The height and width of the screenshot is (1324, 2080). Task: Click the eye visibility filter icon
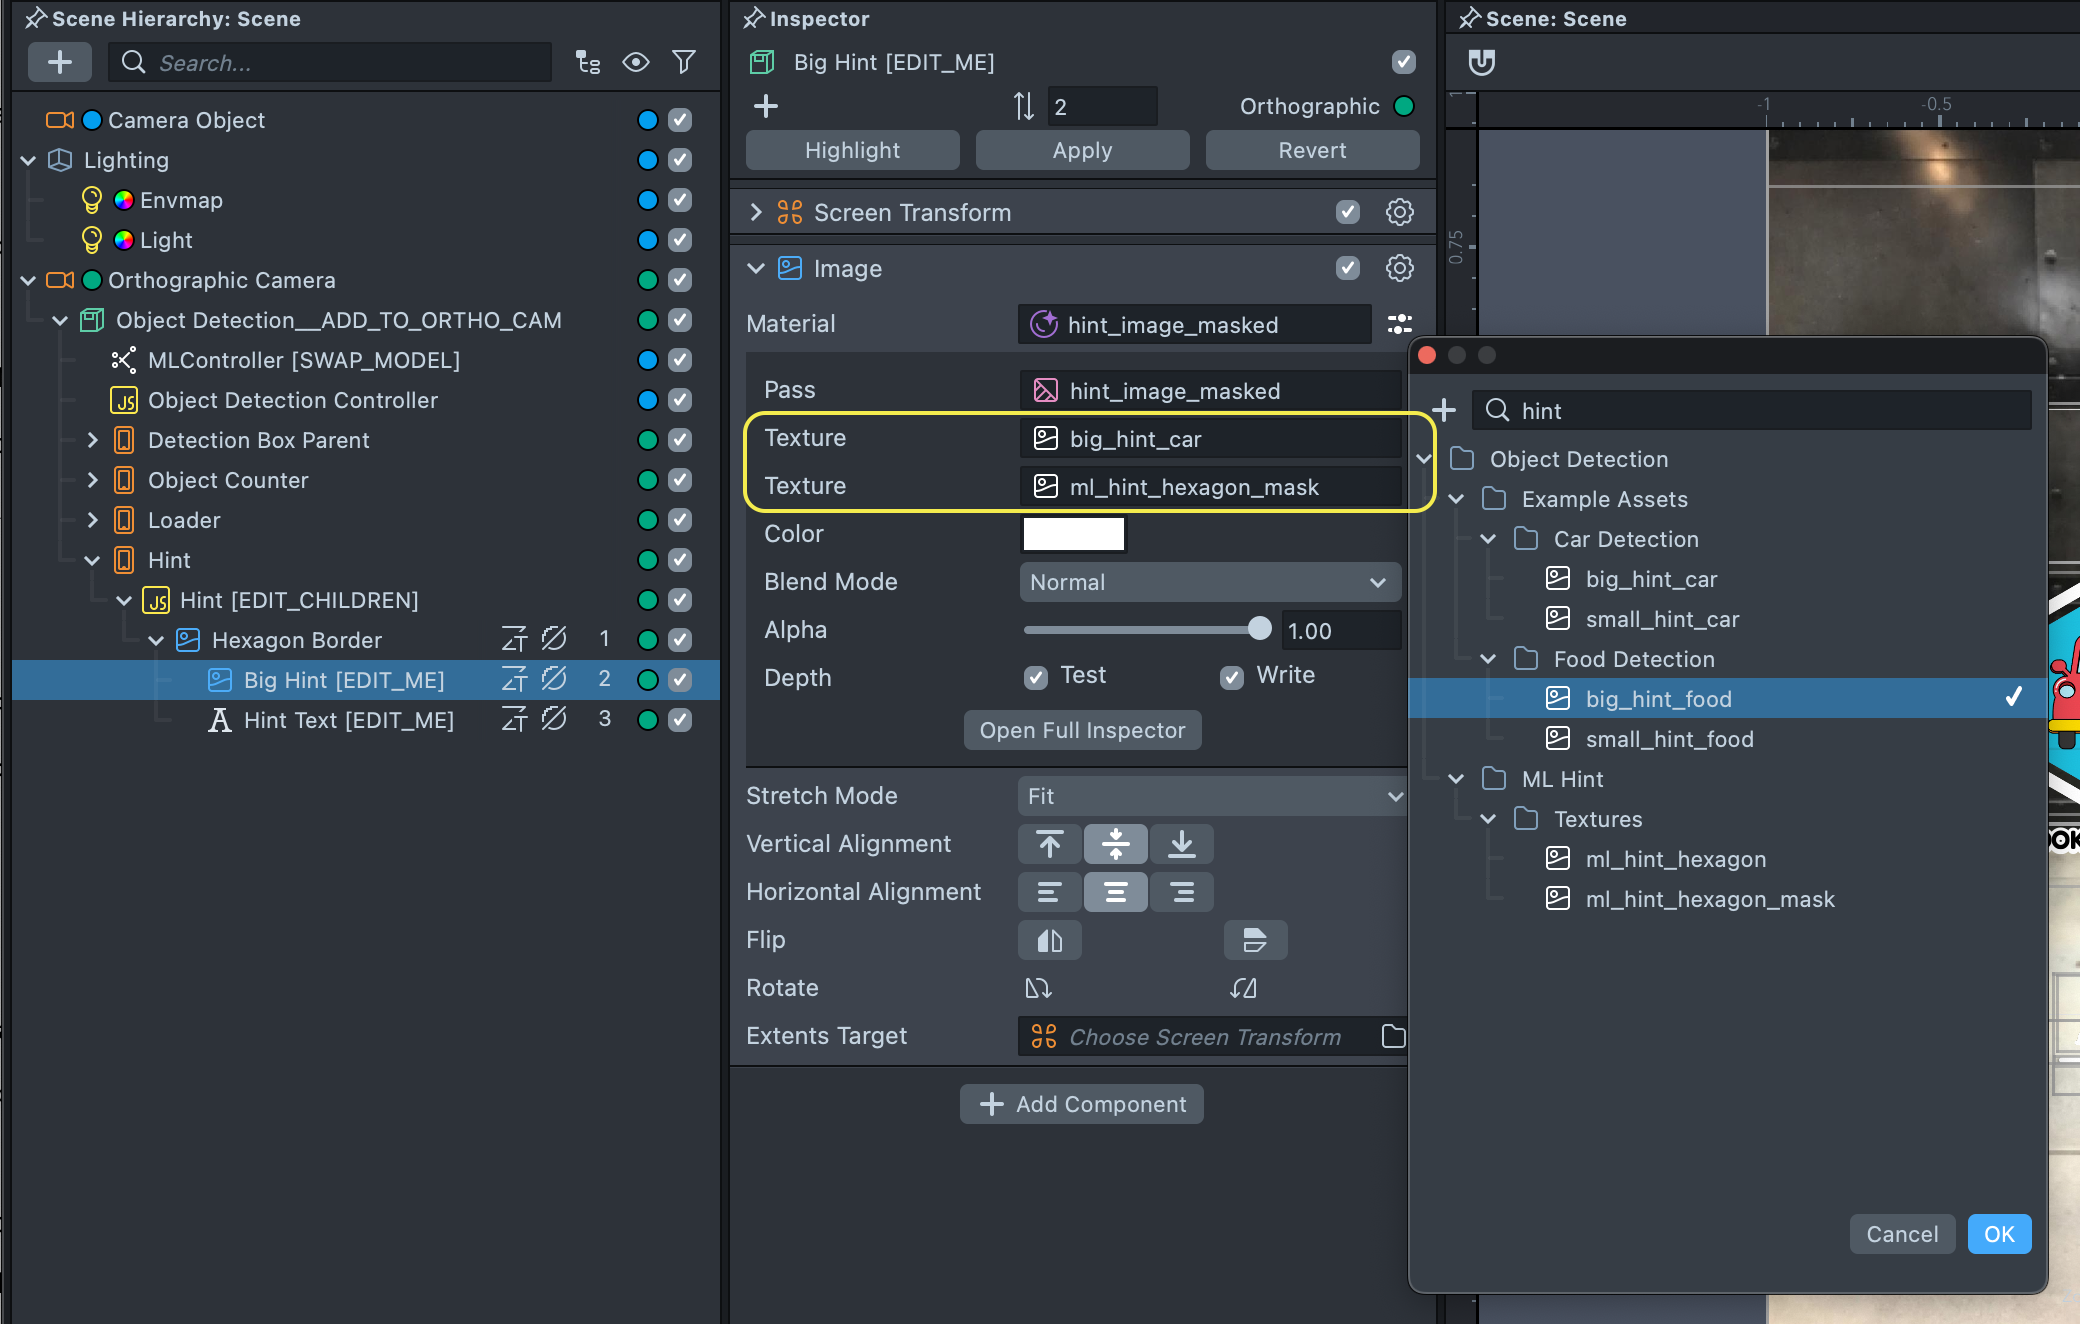(636, 63)
